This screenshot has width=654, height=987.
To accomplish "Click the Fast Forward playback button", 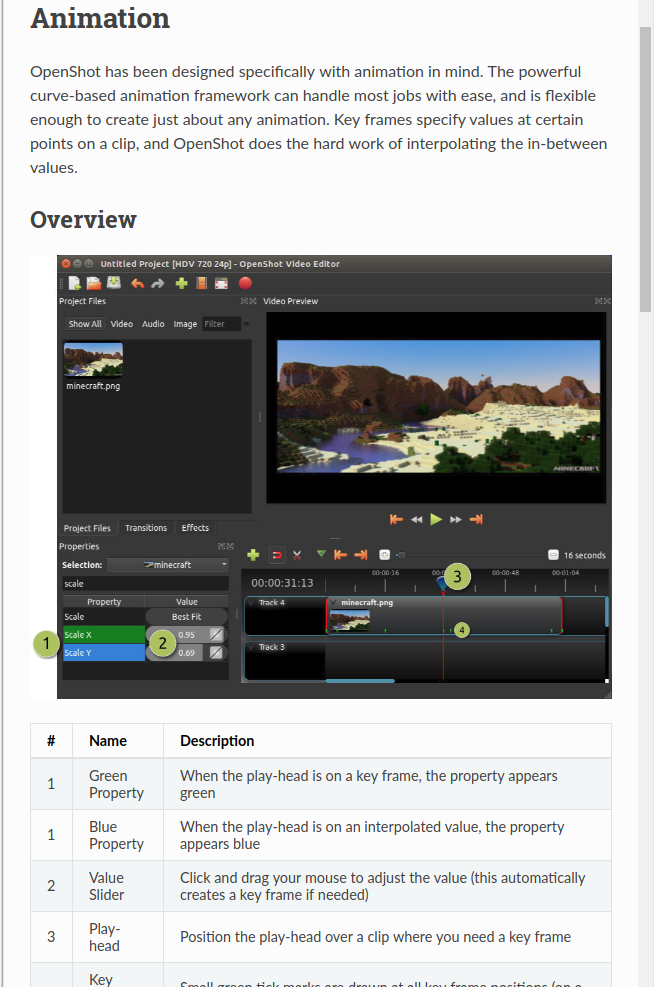I will (x=456, y=519).
